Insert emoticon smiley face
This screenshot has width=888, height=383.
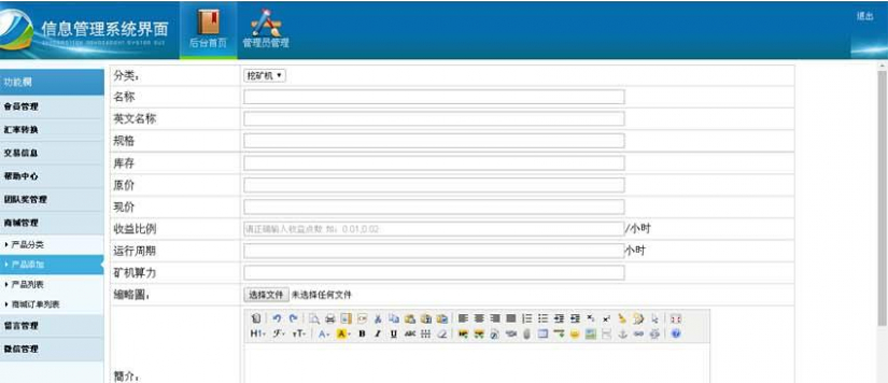coord(575,334)
